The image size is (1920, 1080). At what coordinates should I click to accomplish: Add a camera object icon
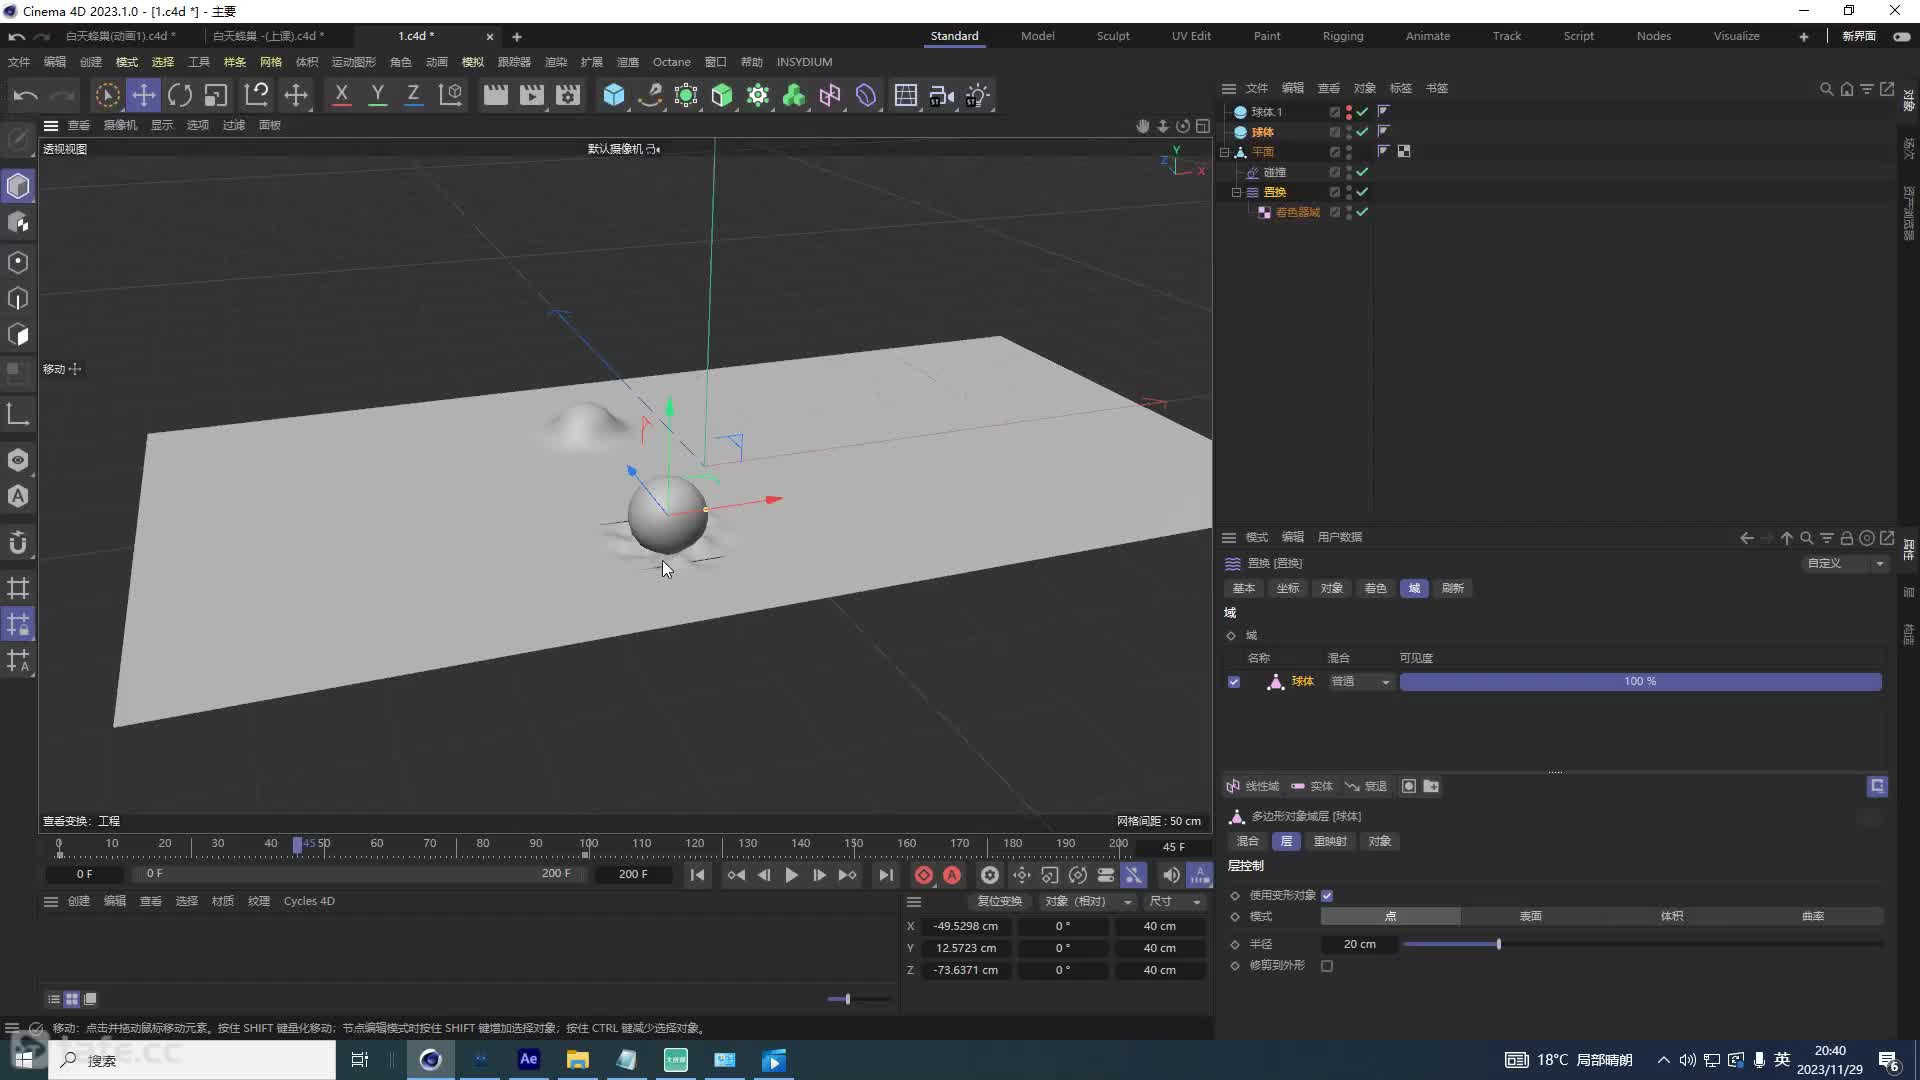click(x=941, y=95)
